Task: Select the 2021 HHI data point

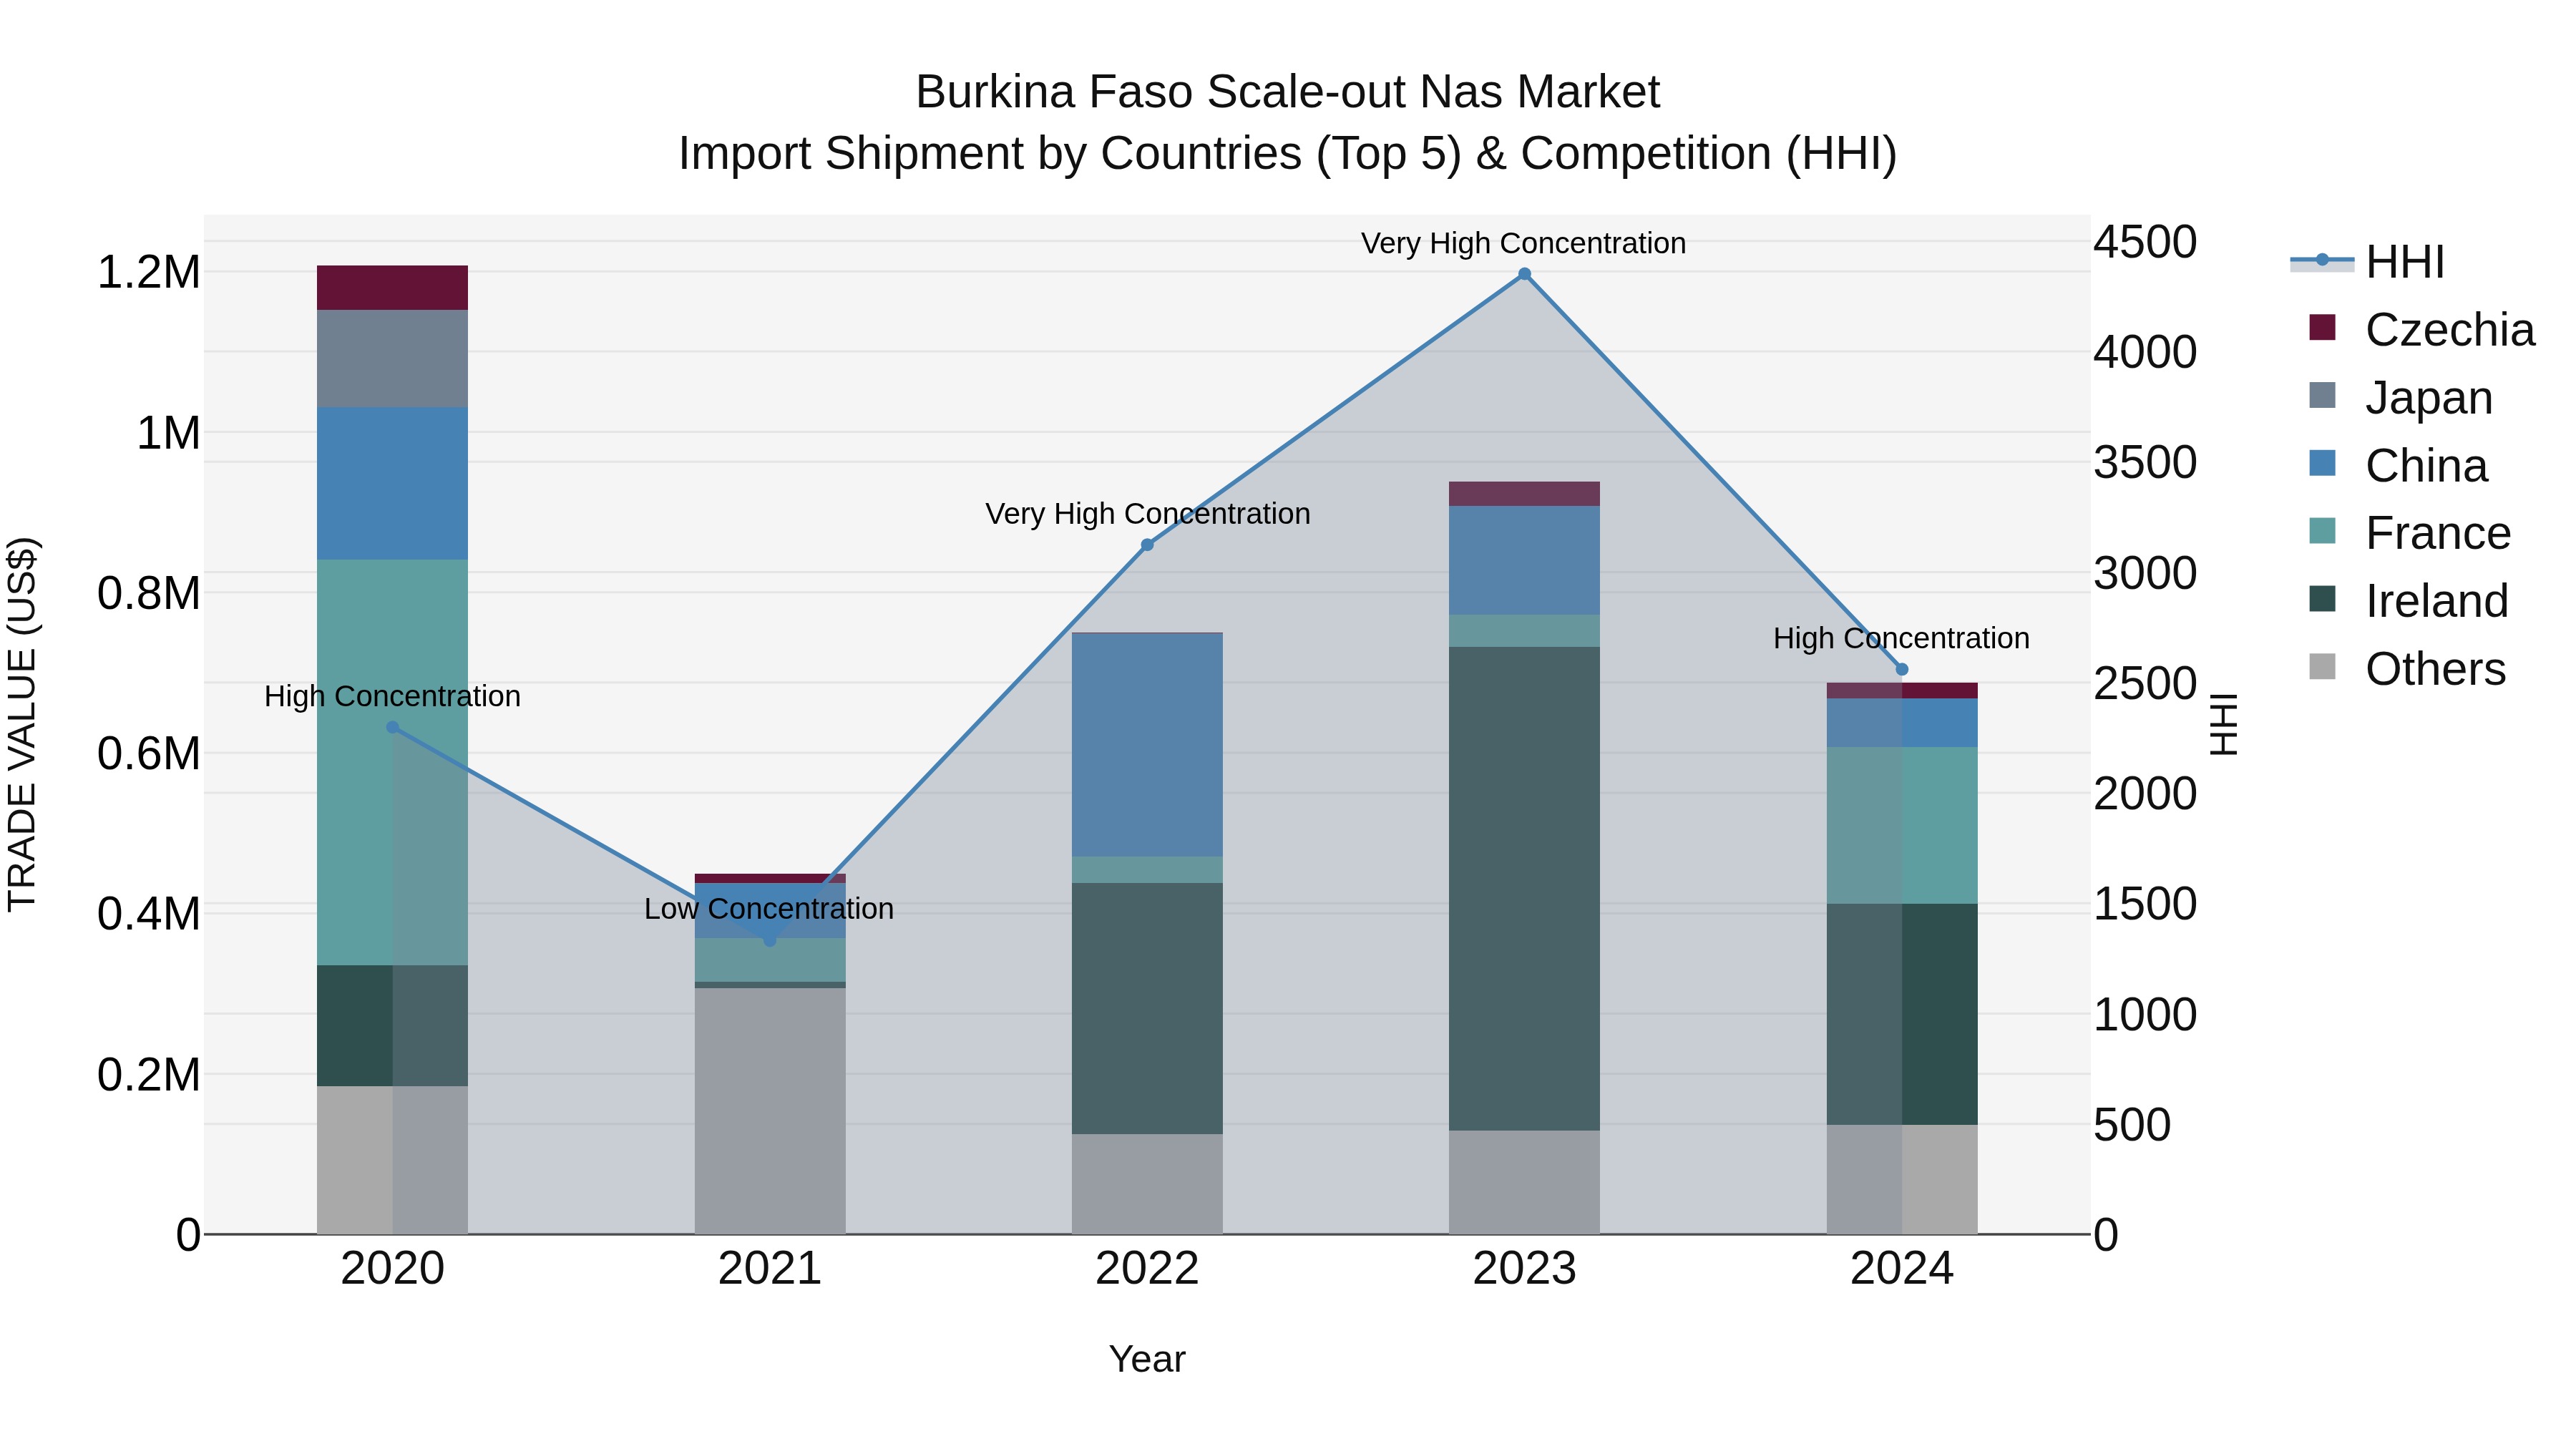Action: [770, 941]
